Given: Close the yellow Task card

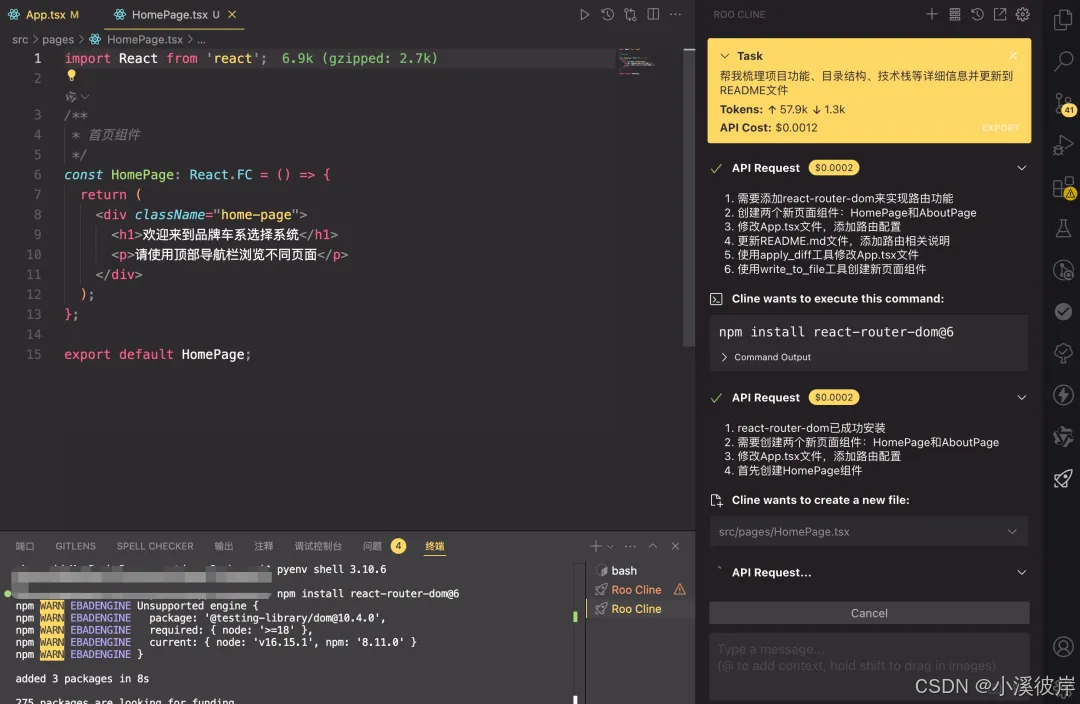Looking at the screenshot, I should pos(1012,56).
